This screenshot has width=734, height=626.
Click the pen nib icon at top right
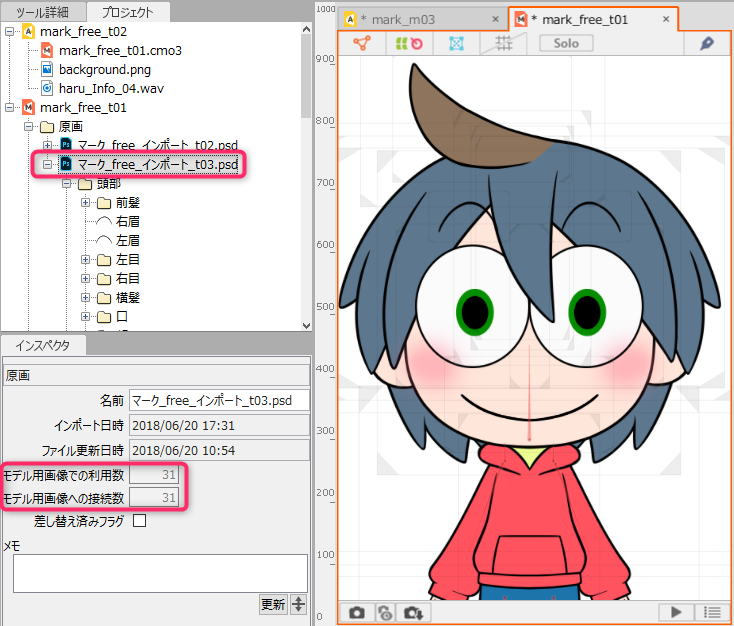706,43
